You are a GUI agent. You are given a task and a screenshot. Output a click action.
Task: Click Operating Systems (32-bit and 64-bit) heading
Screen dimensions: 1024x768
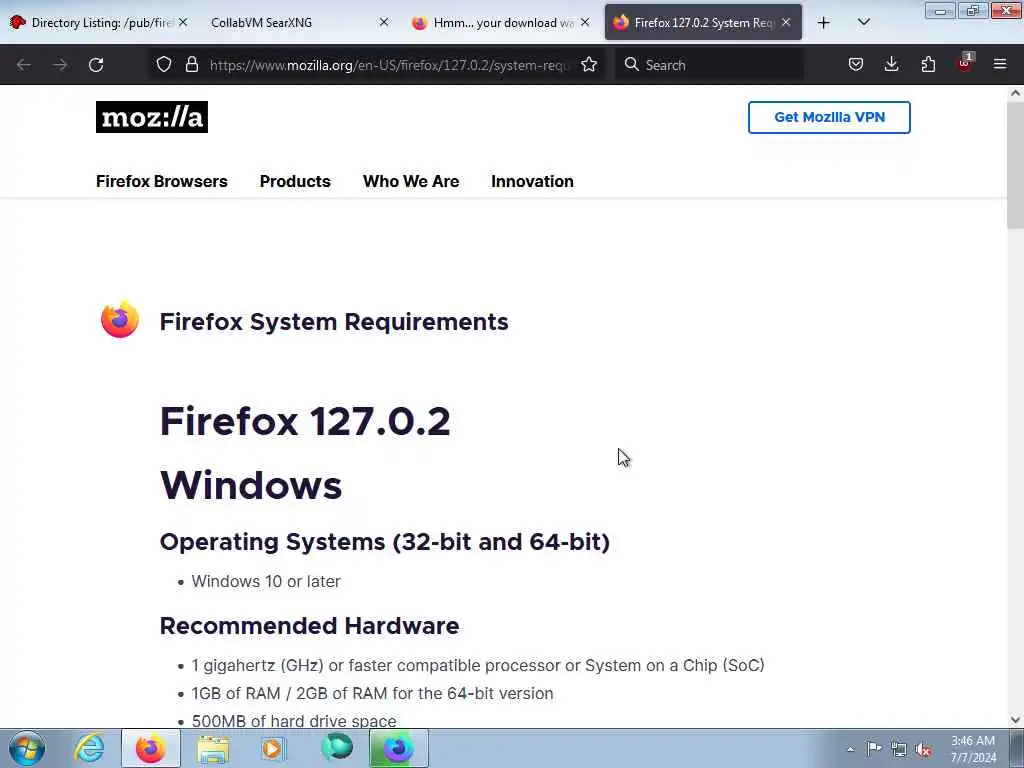[385, 542]
